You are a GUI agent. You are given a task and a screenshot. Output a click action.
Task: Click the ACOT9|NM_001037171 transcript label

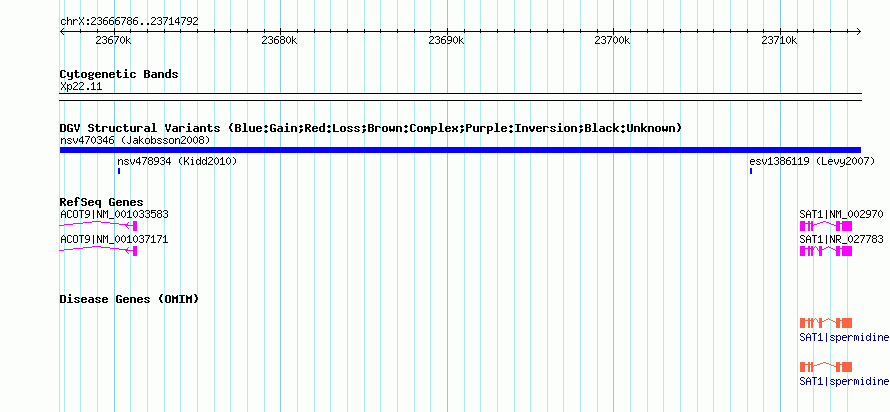click(114, 239)
